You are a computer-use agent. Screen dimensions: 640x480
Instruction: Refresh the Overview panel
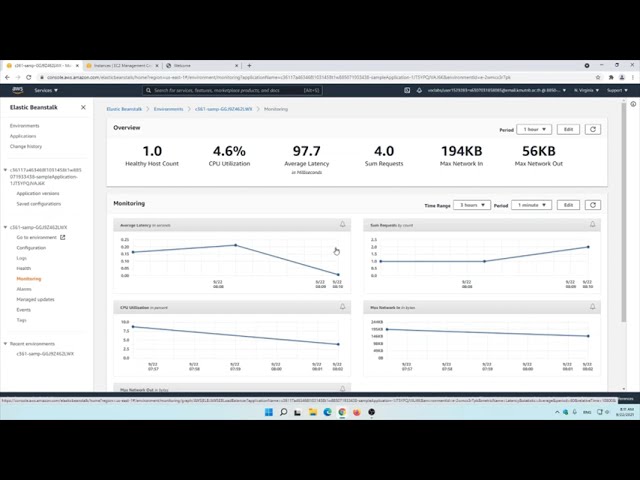593,129
